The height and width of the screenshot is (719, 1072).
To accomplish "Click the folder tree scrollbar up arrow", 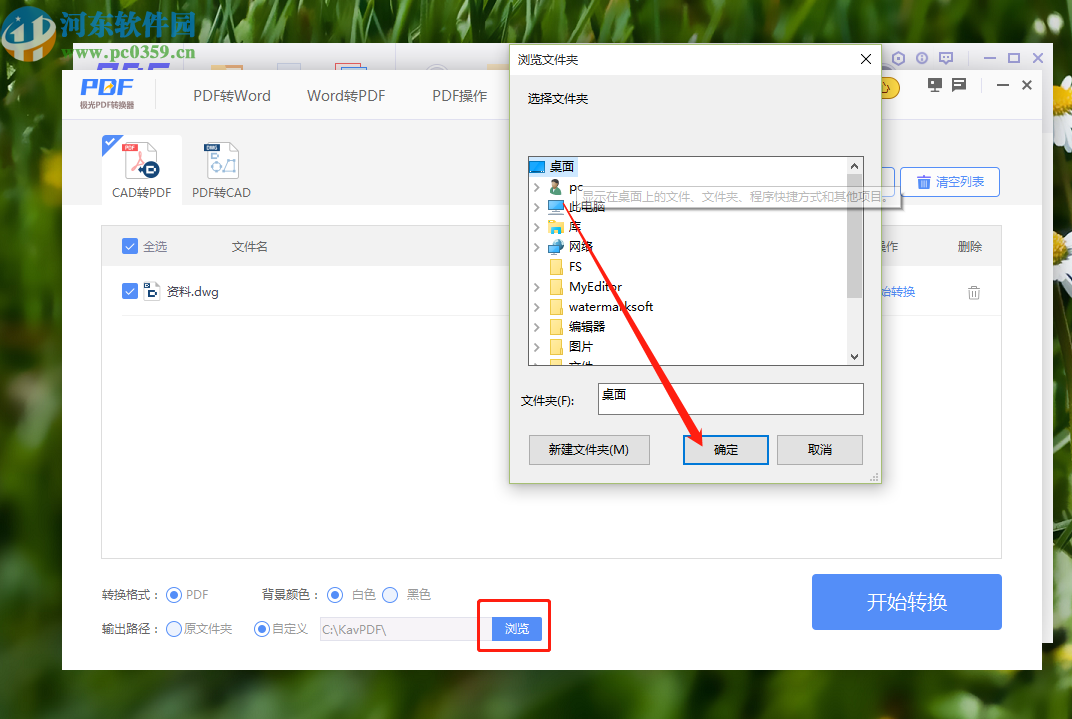I will pos(854,166).
